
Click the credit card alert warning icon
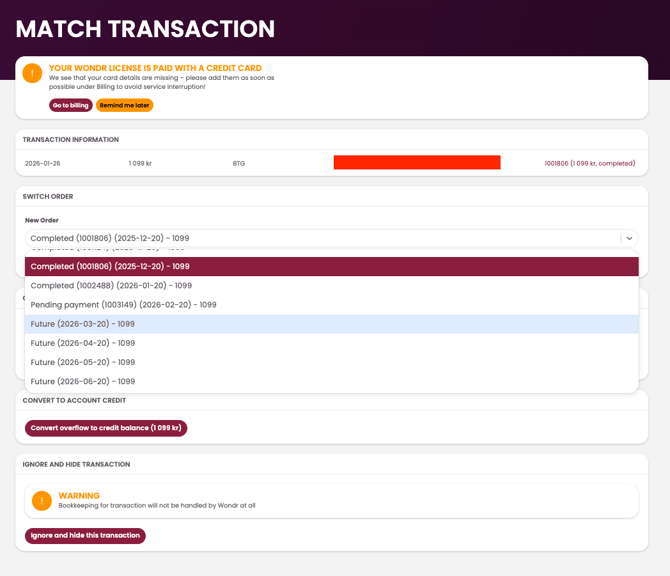pyautogui.click(x=32, y=74)
